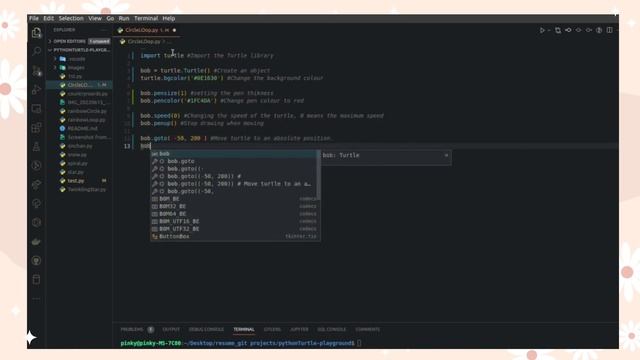Open test.py in the explorer

(x=79, y=180)
